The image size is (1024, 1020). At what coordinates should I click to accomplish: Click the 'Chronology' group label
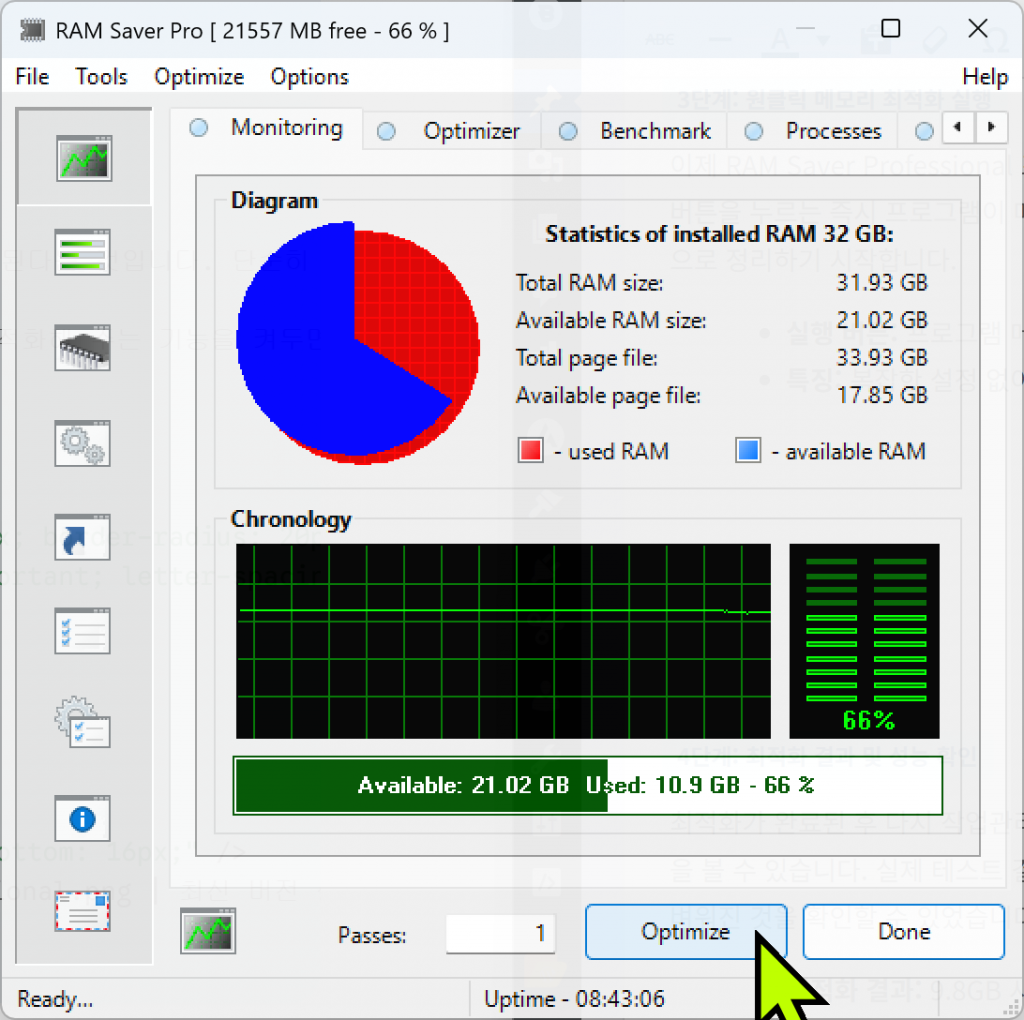pyautogui.click(x=291, y=519)
